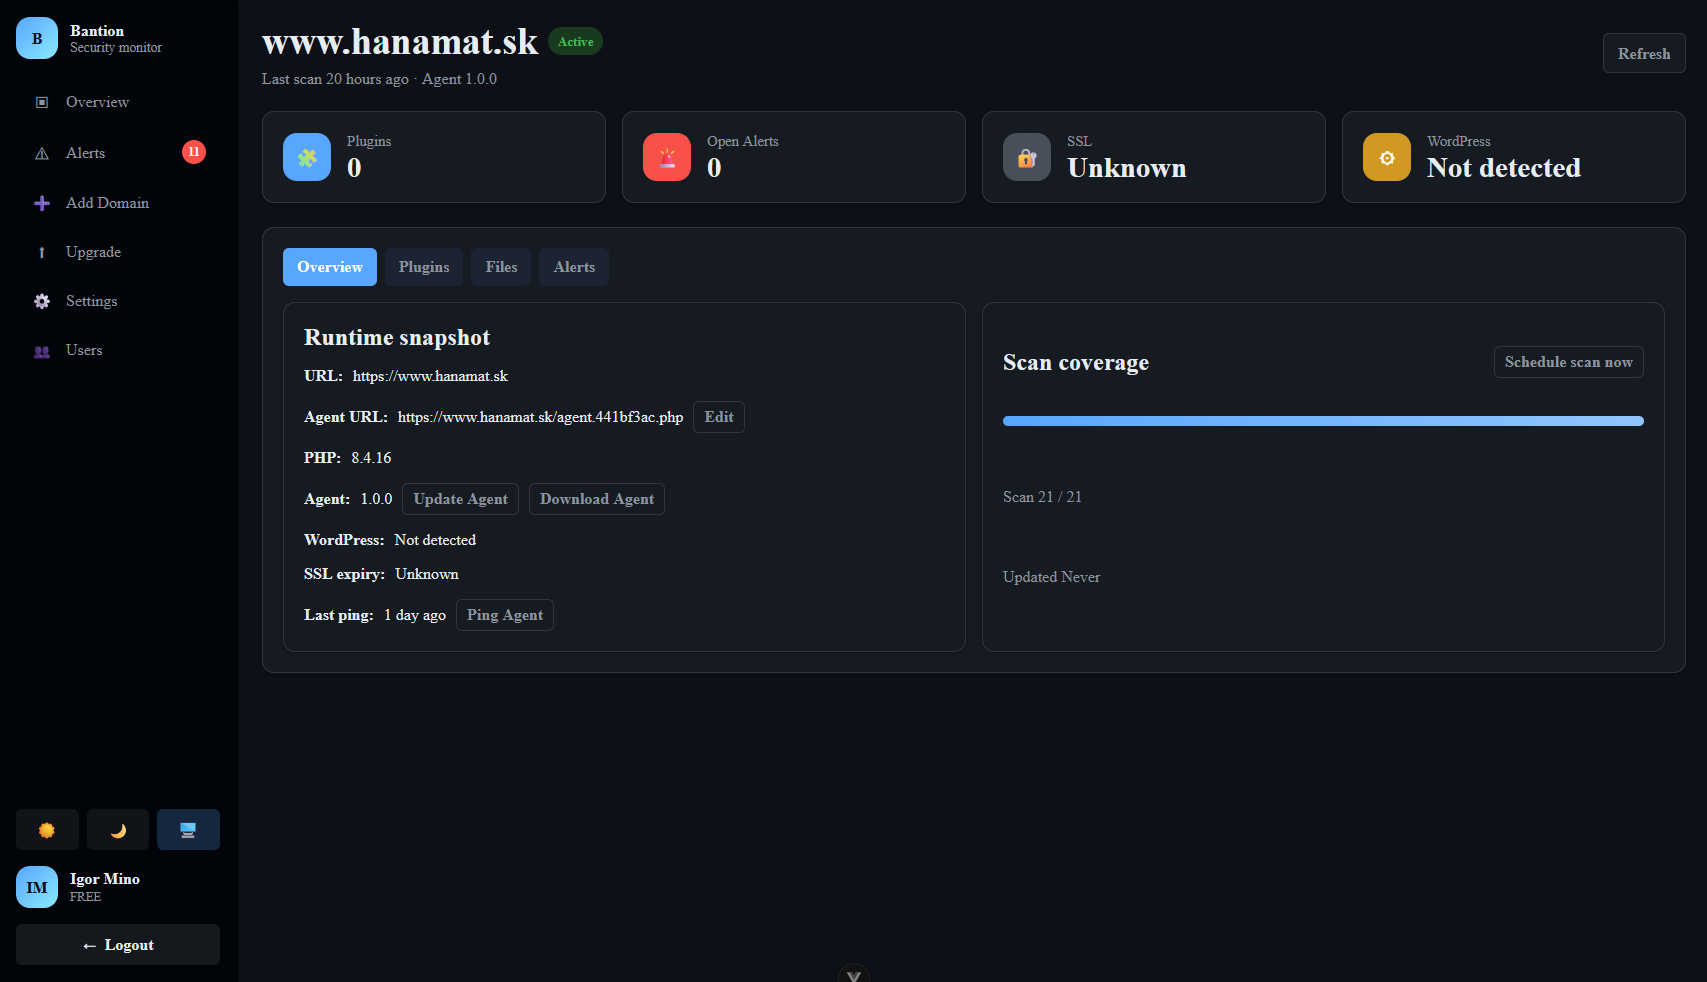Open the Plugins summary card
The width and height of the screenshot is (1707, 982).
pyautogui.click(x=434, y=157)
